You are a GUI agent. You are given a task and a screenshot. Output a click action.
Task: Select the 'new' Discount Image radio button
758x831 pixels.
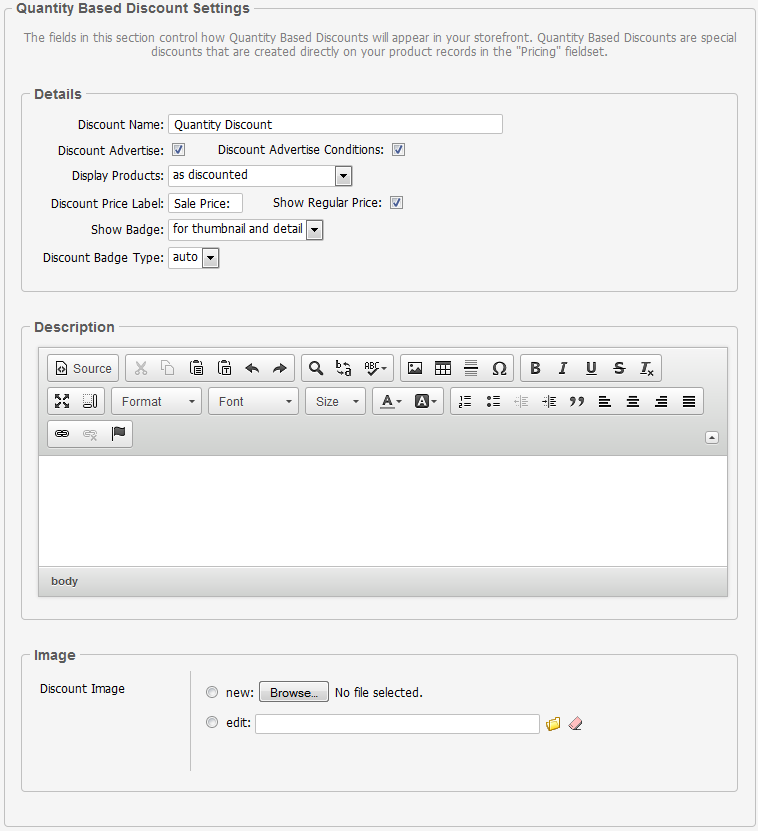211,692
